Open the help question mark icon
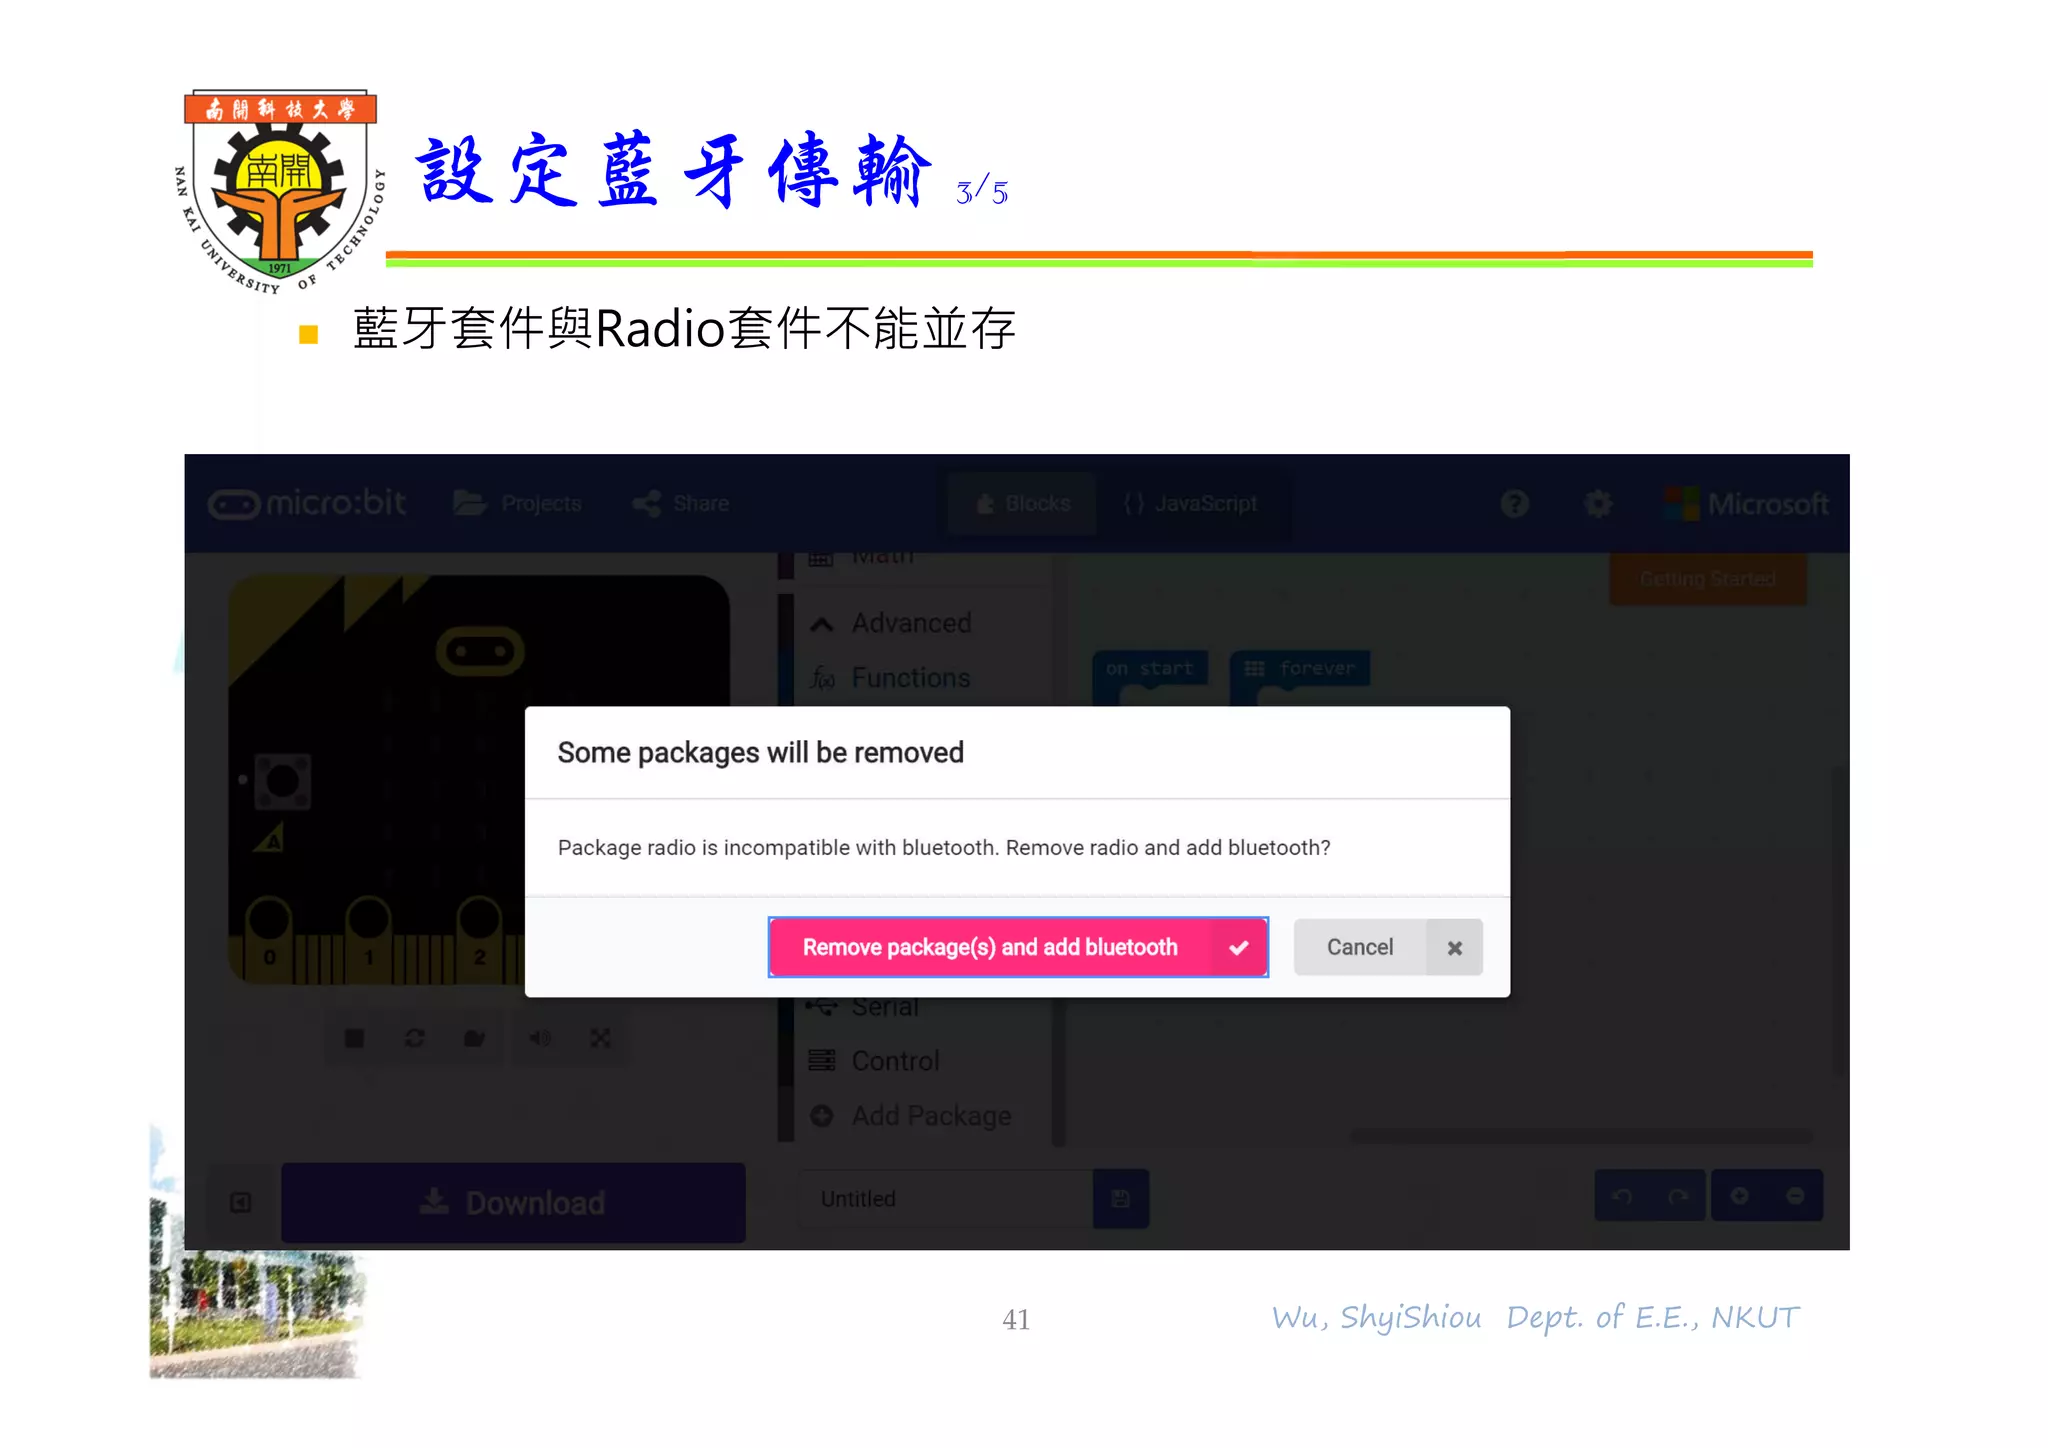 coord(1515,504)
